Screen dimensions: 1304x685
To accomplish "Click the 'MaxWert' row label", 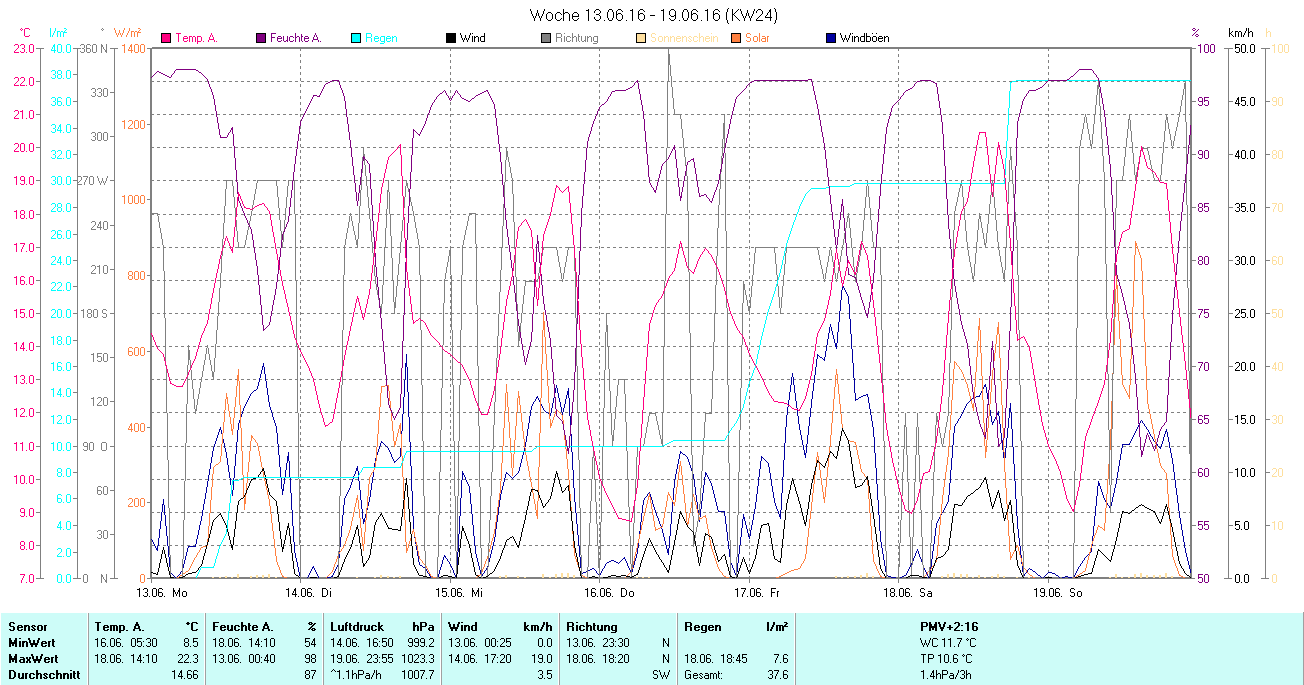I will [31, 659].
